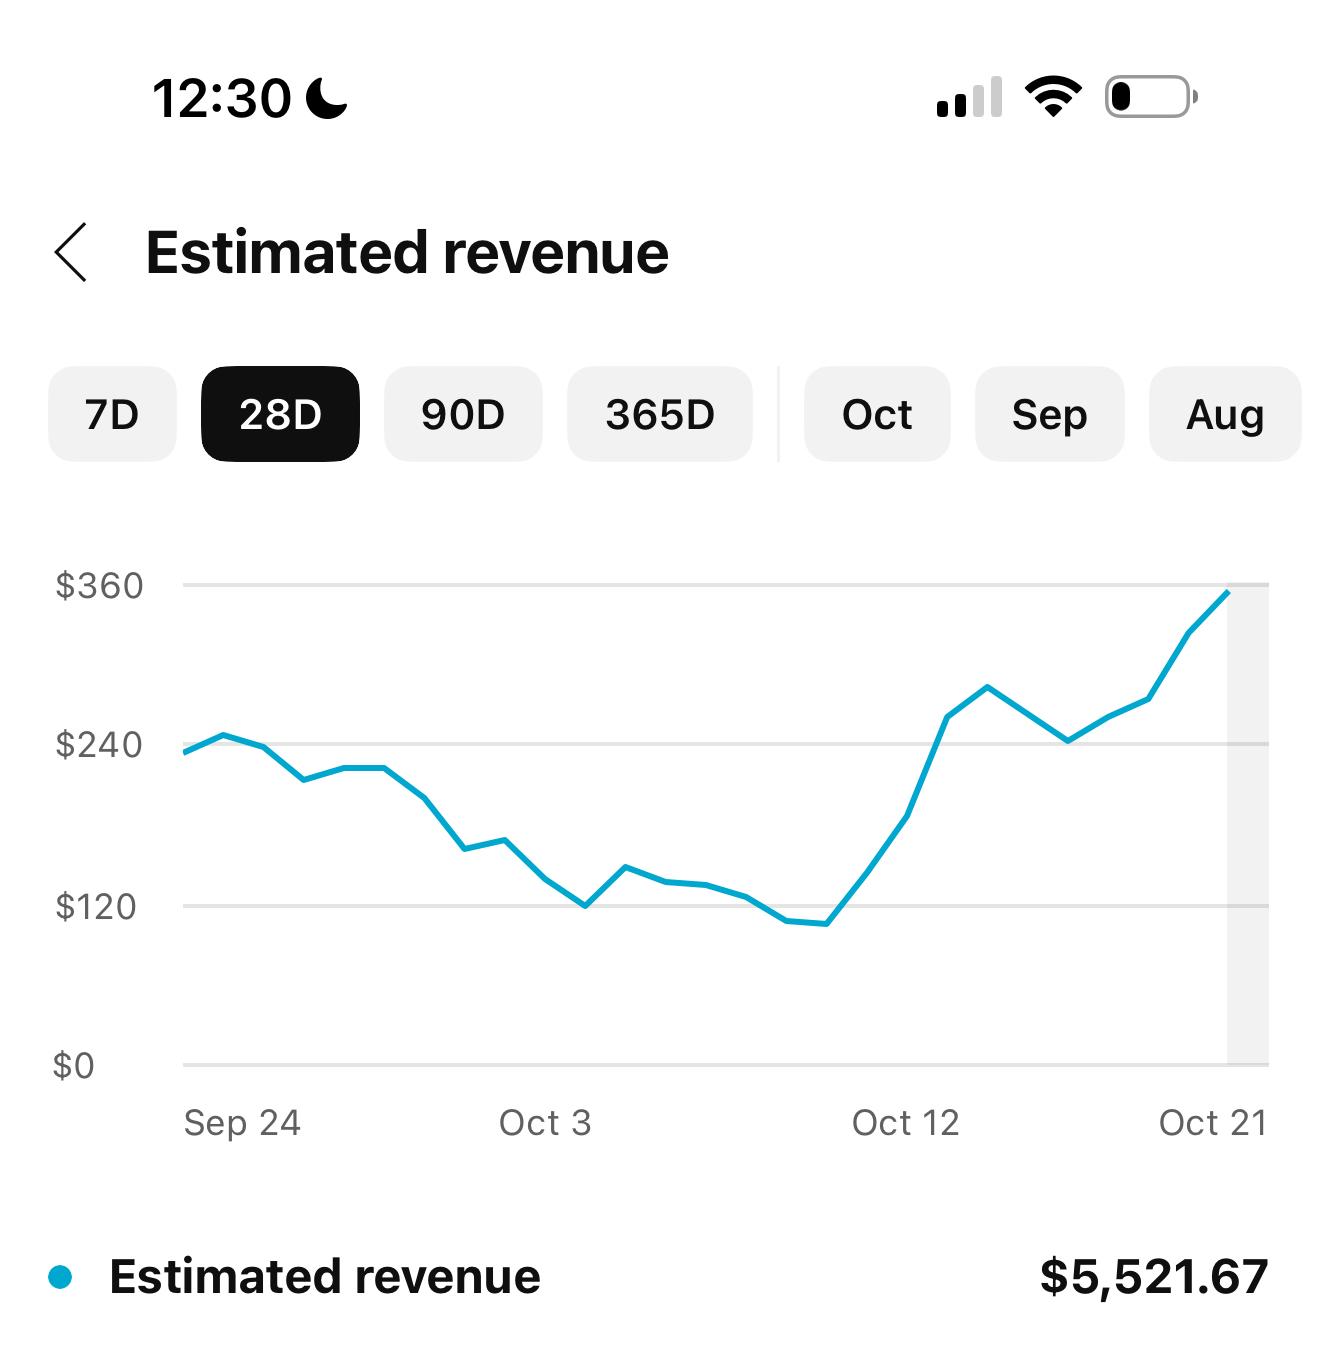The height and width of the screenshot is (1364, 1320).
Task: Tap the battery indicator icon
Action: [x=1150, y=97]
